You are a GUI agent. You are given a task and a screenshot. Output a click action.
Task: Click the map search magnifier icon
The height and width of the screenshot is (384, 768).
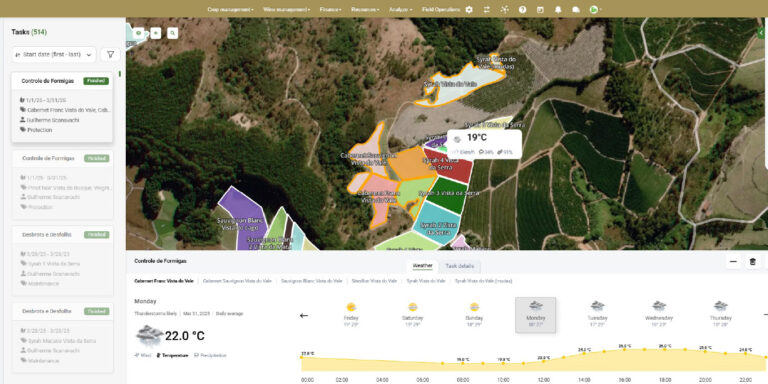(x=172, y=33)
